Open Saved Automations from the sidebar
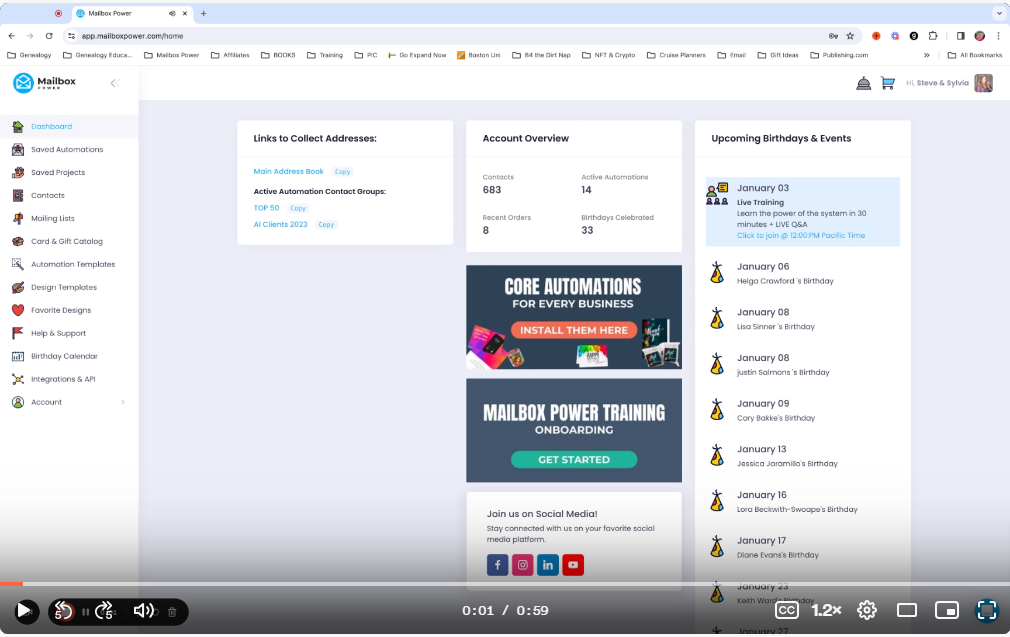This screenshot has width=1010, height=637. point(66,150)
